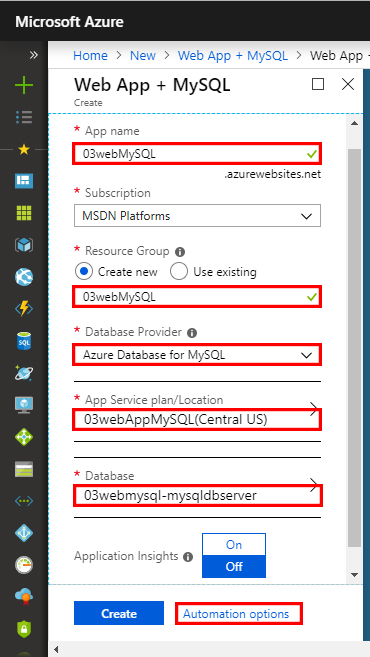Click the vertical scrollbar down arrow
Image resolution: width=370 pixels, height=657 pixels.
coord(354,574)
